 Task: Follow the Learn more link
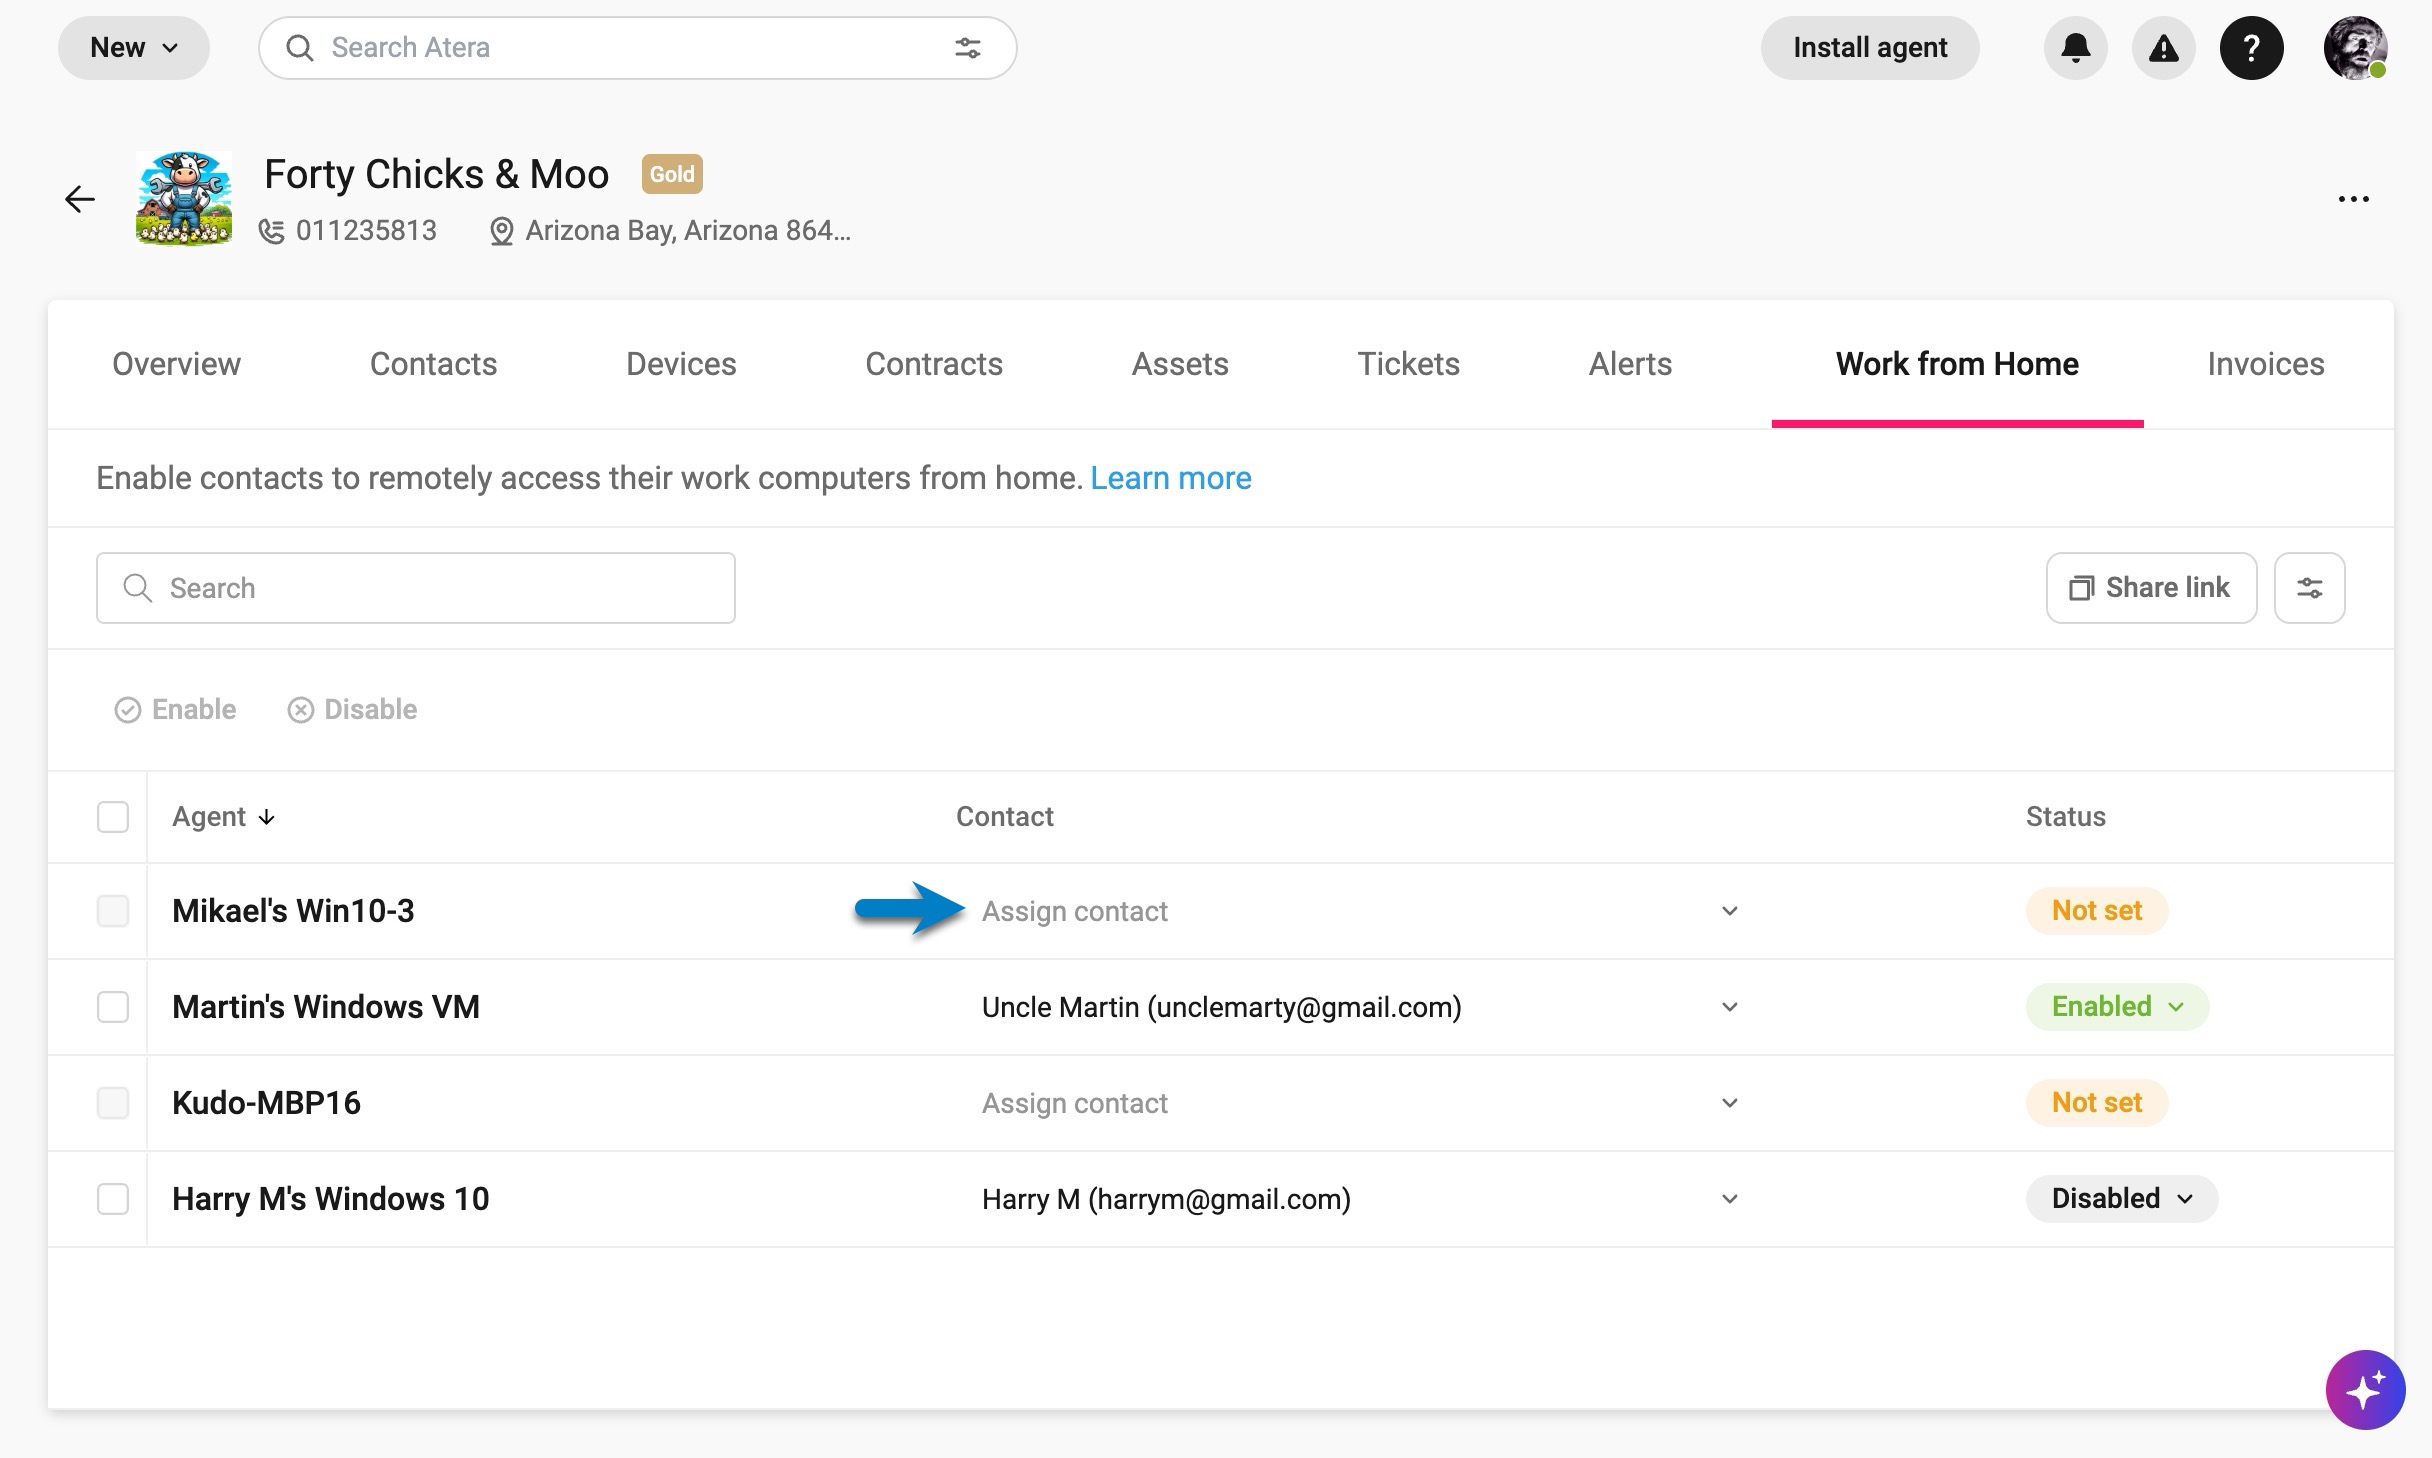[x=1171, y=478]
